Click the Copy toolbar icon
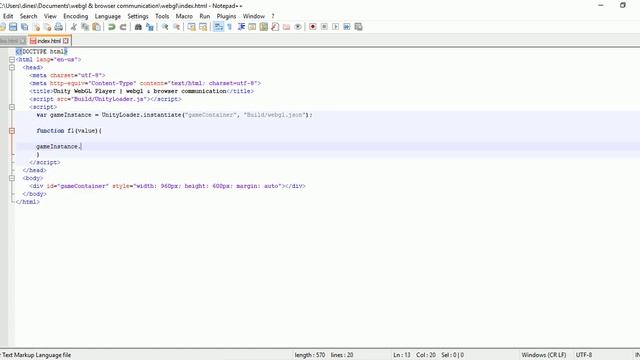 pyautogui.click(x=85, y=27)
